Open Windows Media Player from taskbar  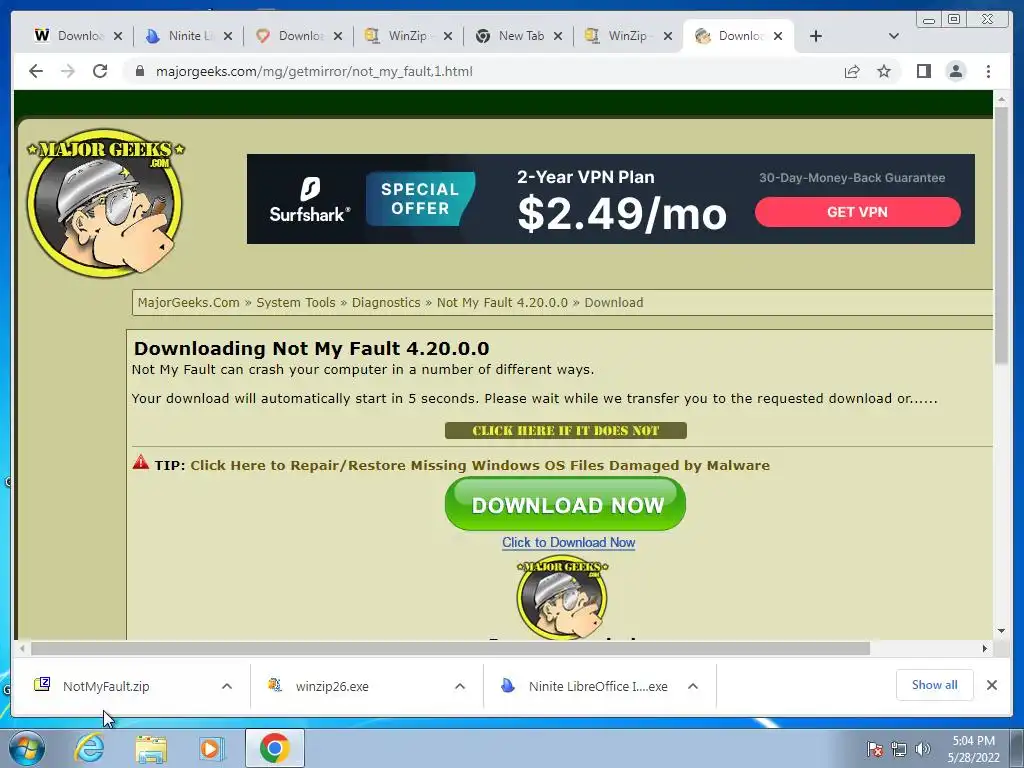[x=212, y=748]
